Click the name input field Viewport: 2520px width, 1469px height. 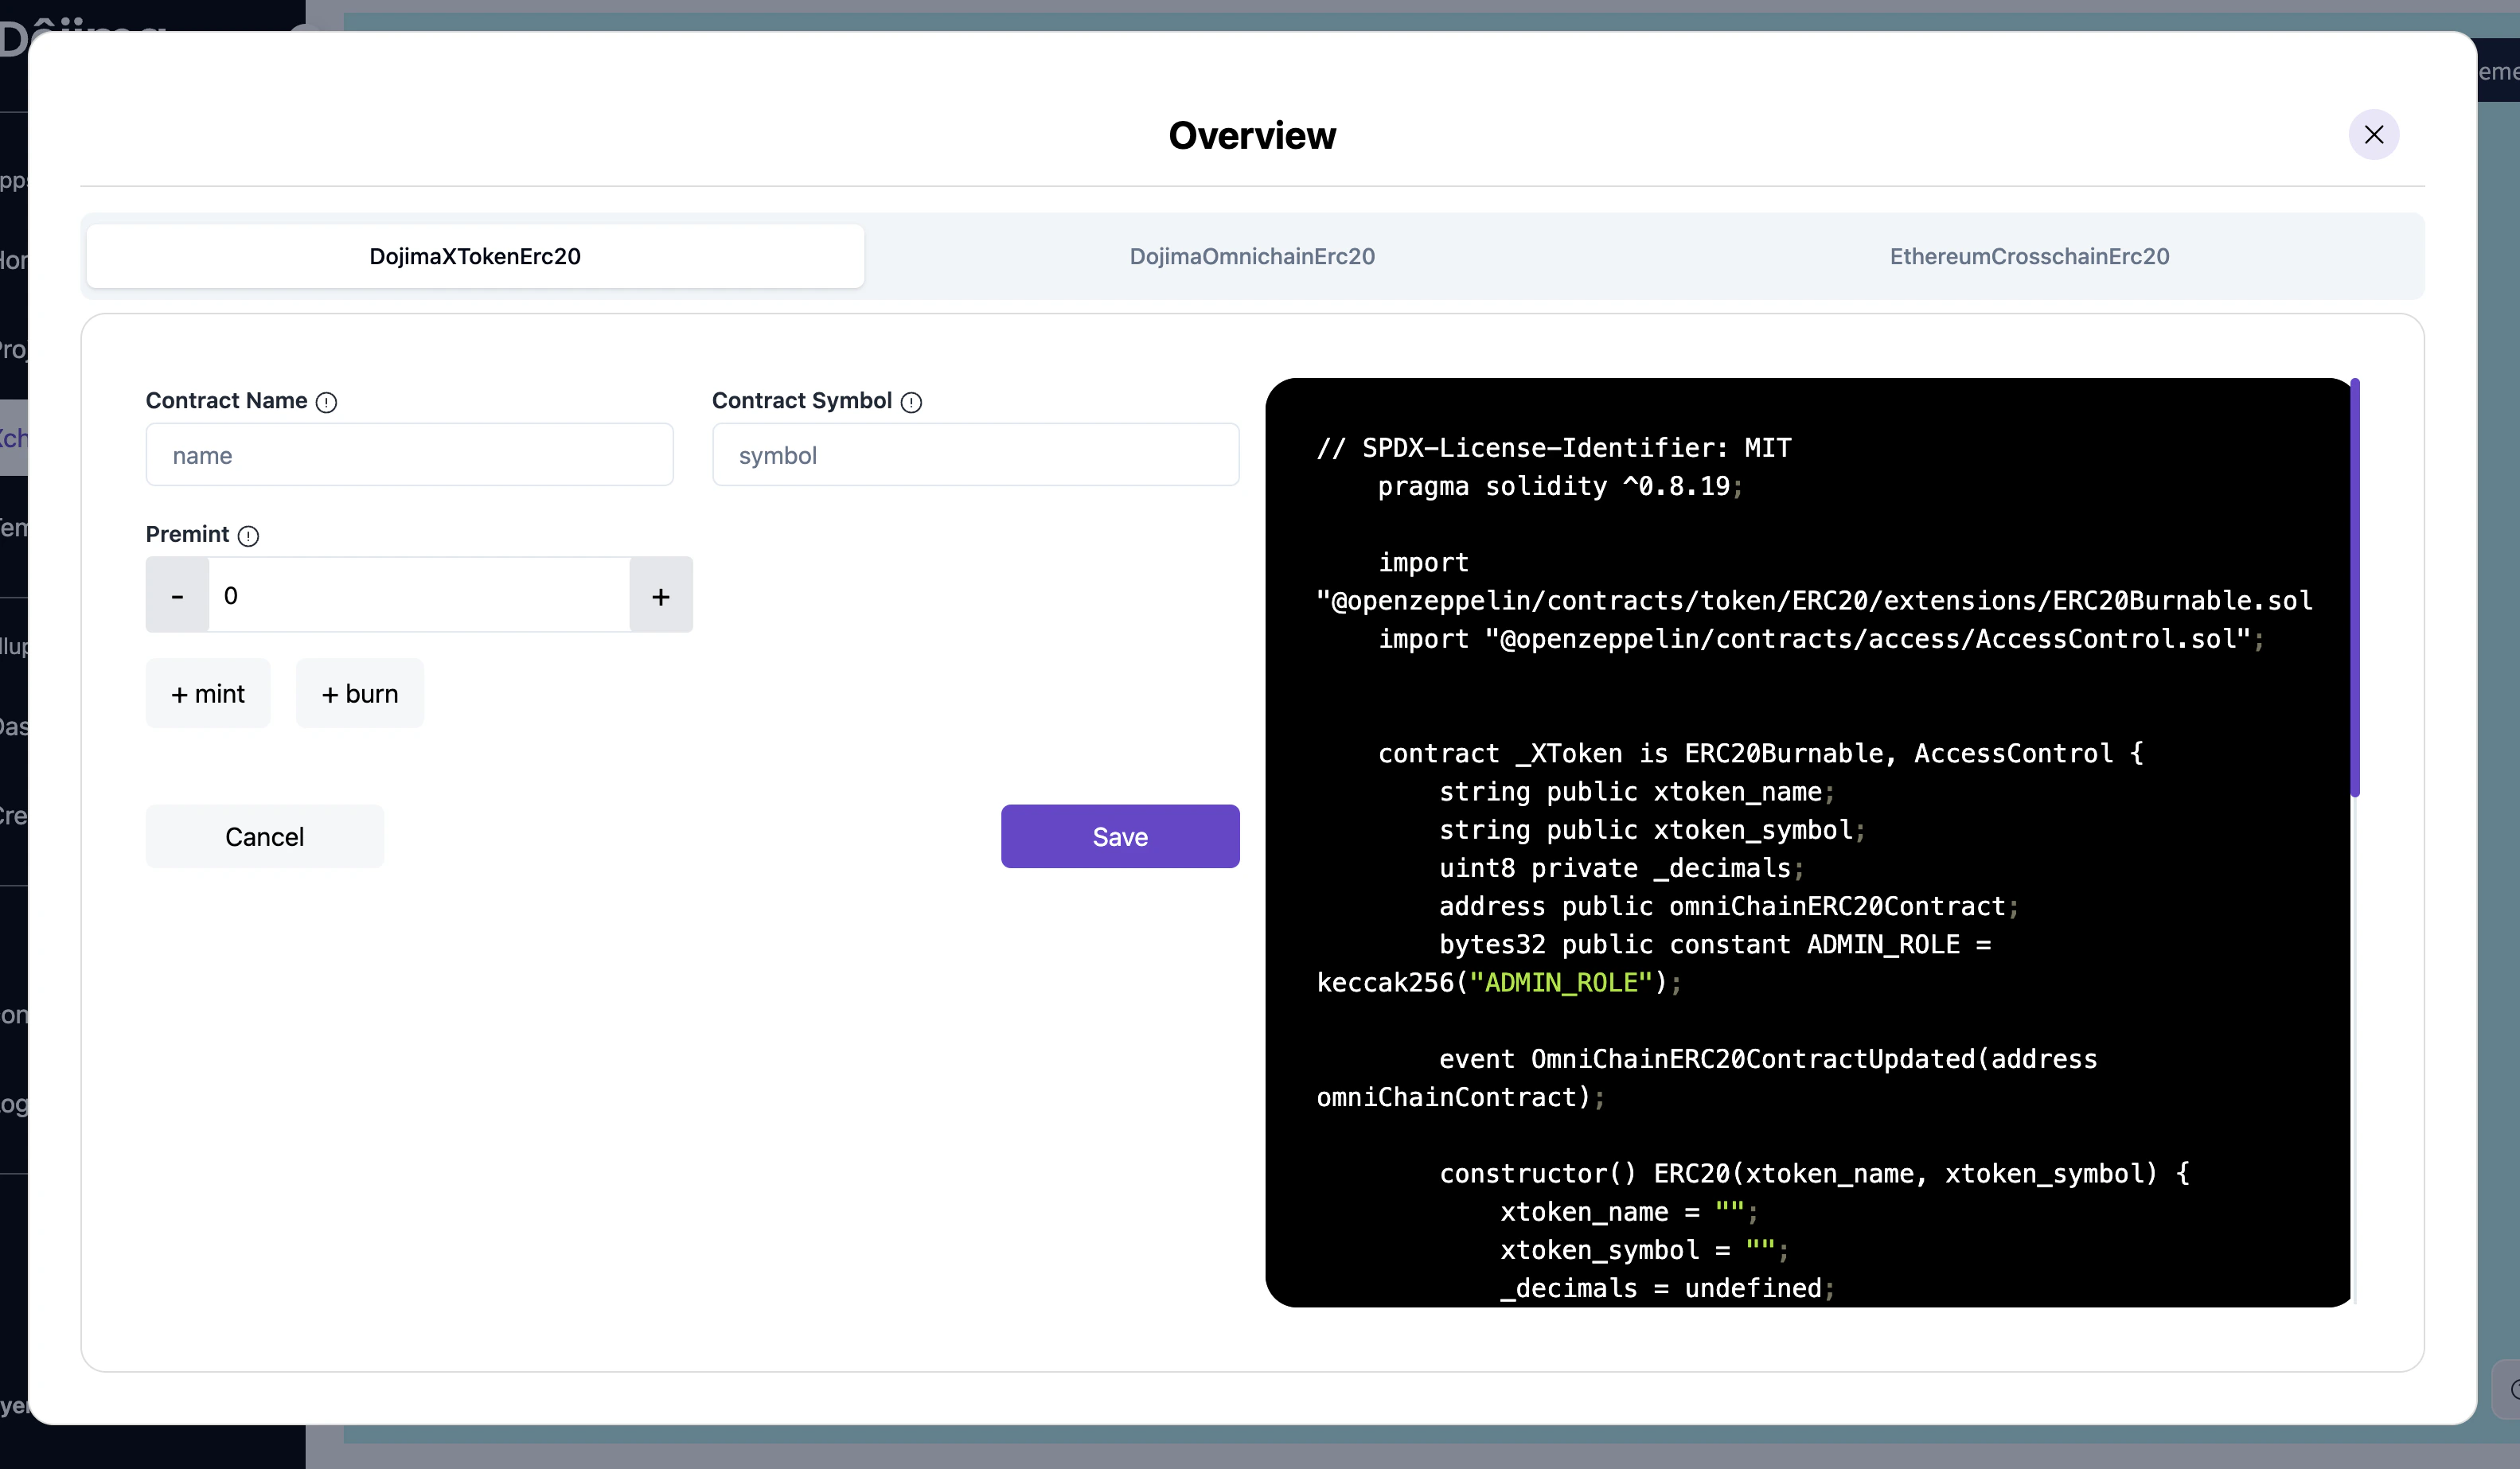point(409,455)
